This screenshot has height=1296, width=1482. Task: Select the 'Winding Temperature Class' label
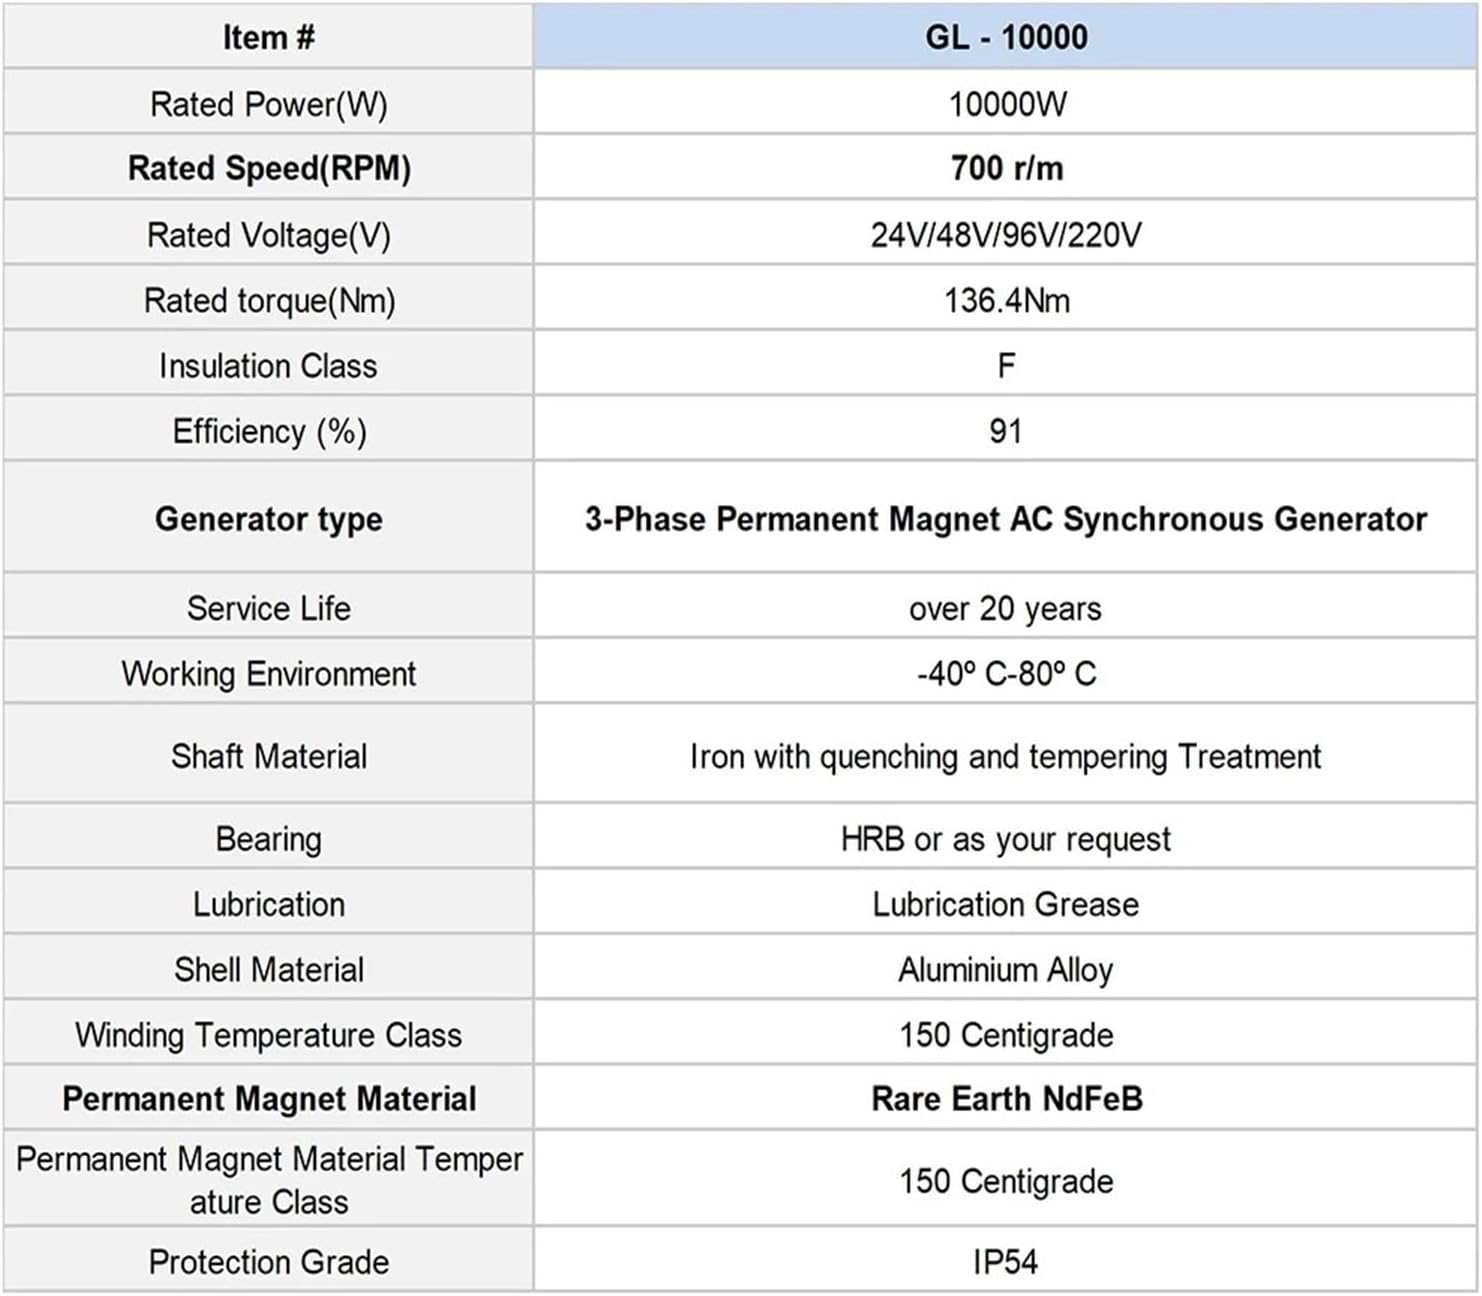268,1035
